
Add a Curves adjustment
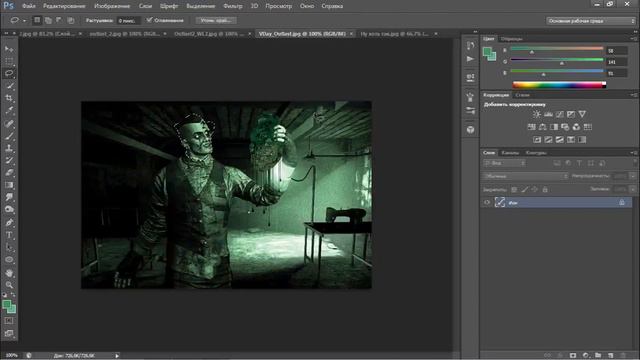(560, 114)
